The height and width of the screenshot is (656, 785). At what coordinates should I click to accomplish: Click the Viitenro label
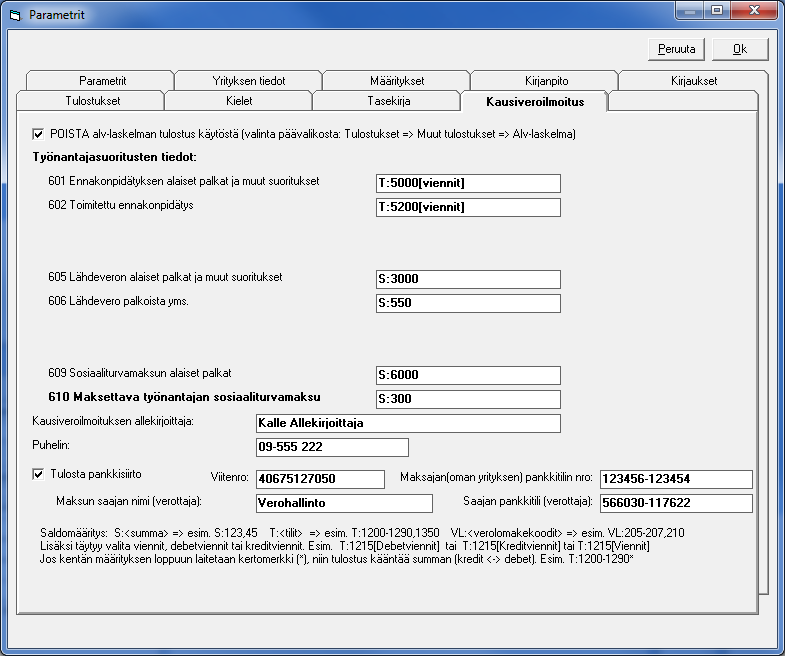[229, 477]
